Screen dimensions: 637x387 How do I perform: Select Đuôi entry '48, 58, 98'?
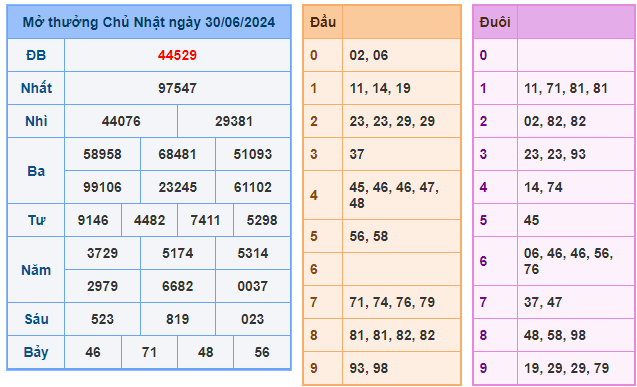tap(555, 335)
